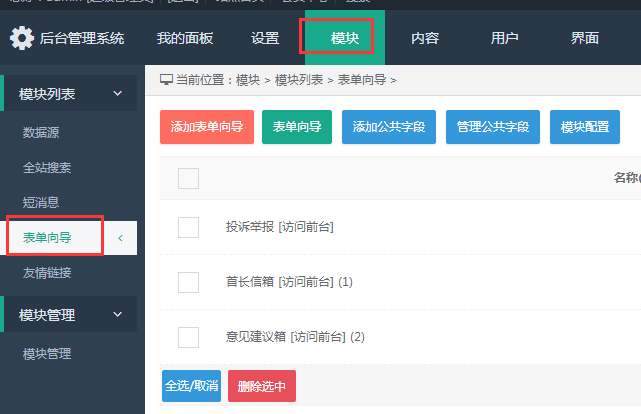Viewport: 641px width, 414px height.
Task: Open the 内容 top menu
Action: click(x=425, y=38)
